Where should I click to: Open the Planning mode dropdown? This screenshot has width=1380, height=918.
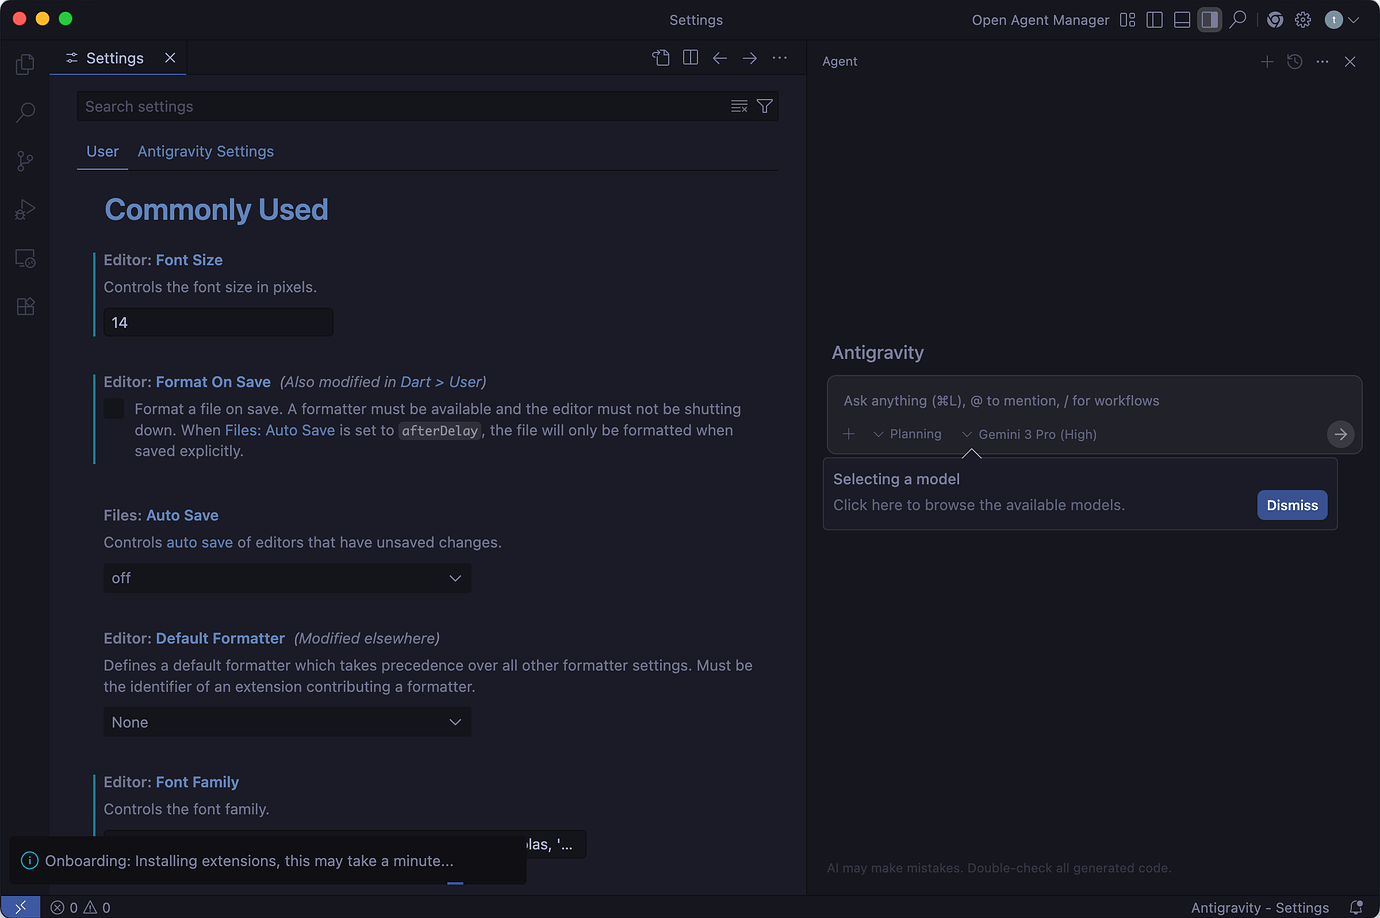pos(908,434)
